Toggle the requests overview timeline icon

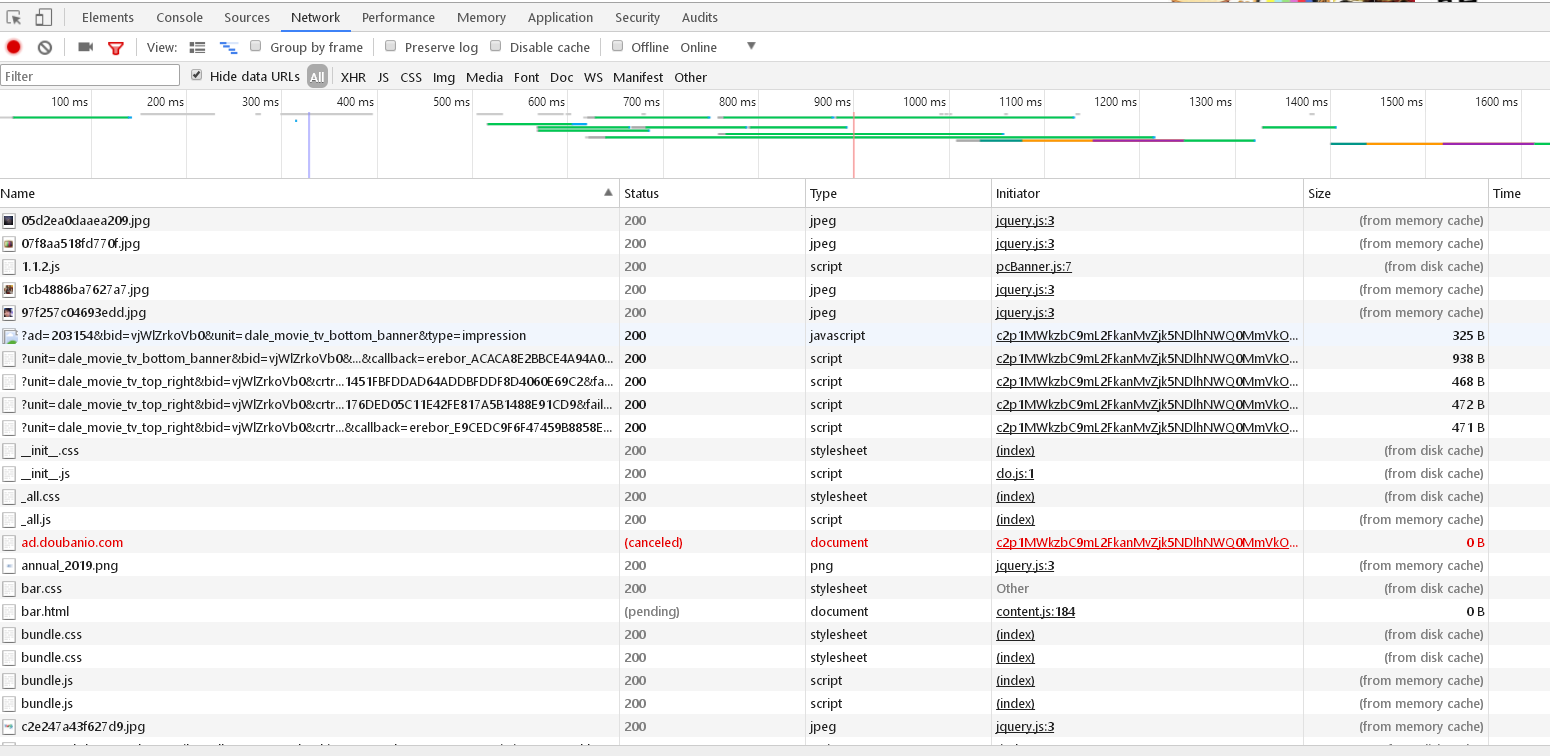(226, 47)
